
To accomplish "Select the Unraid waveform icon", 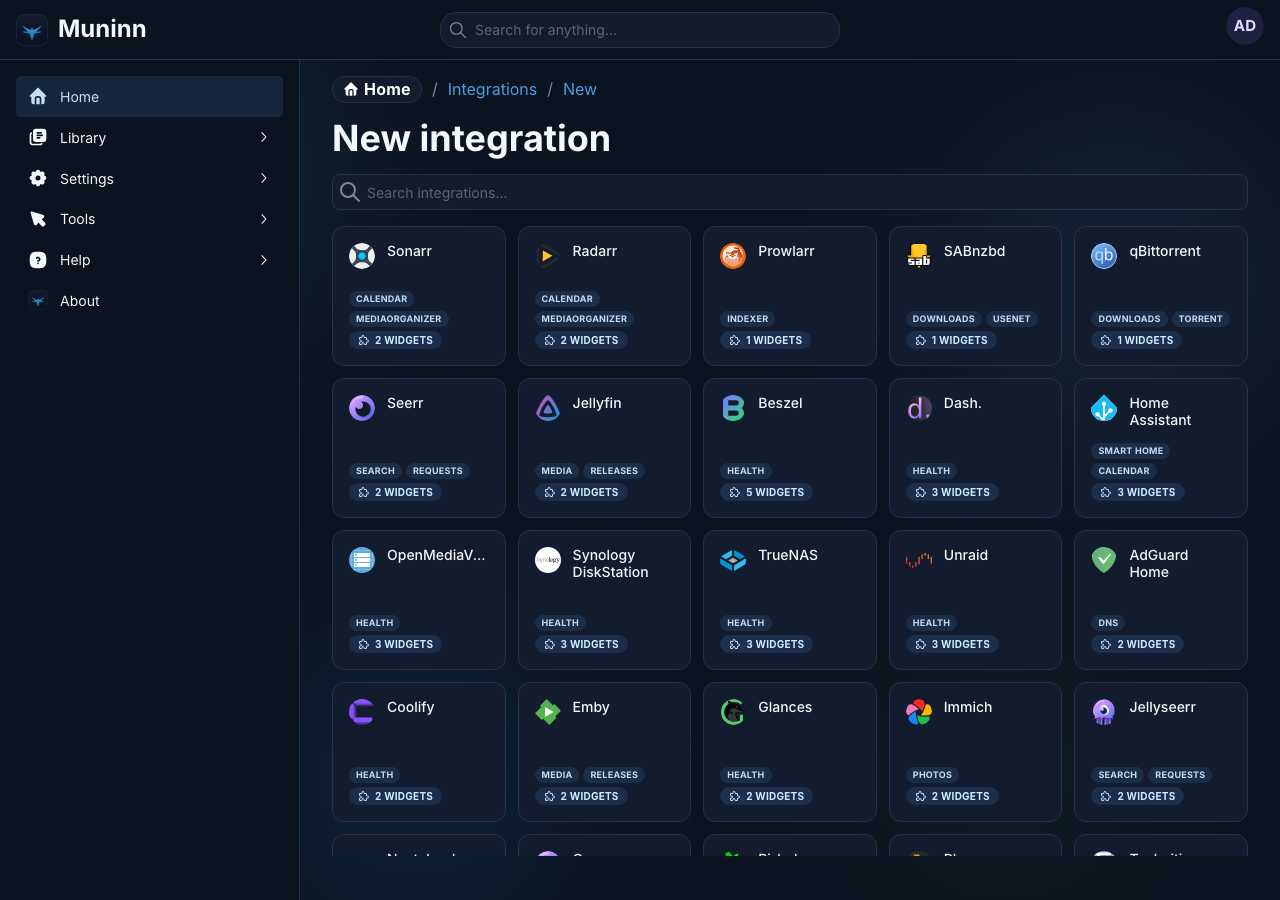I will pos(919,560).
